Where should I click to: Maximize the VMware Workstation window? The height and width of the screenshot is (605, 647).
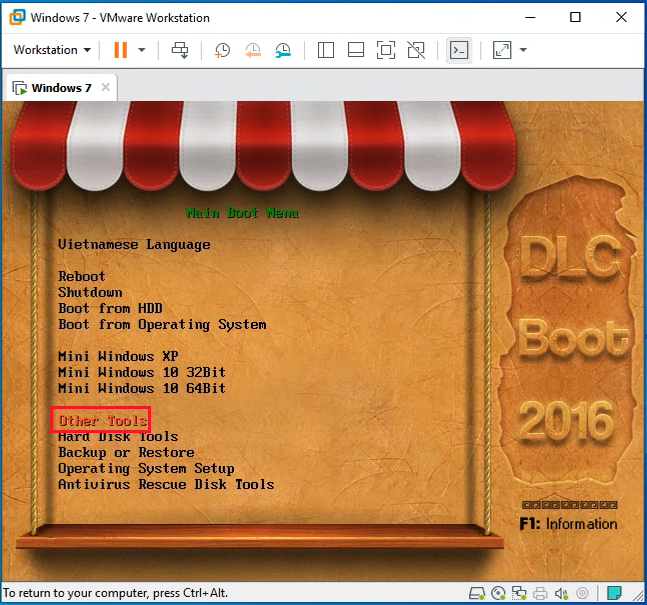575,17
